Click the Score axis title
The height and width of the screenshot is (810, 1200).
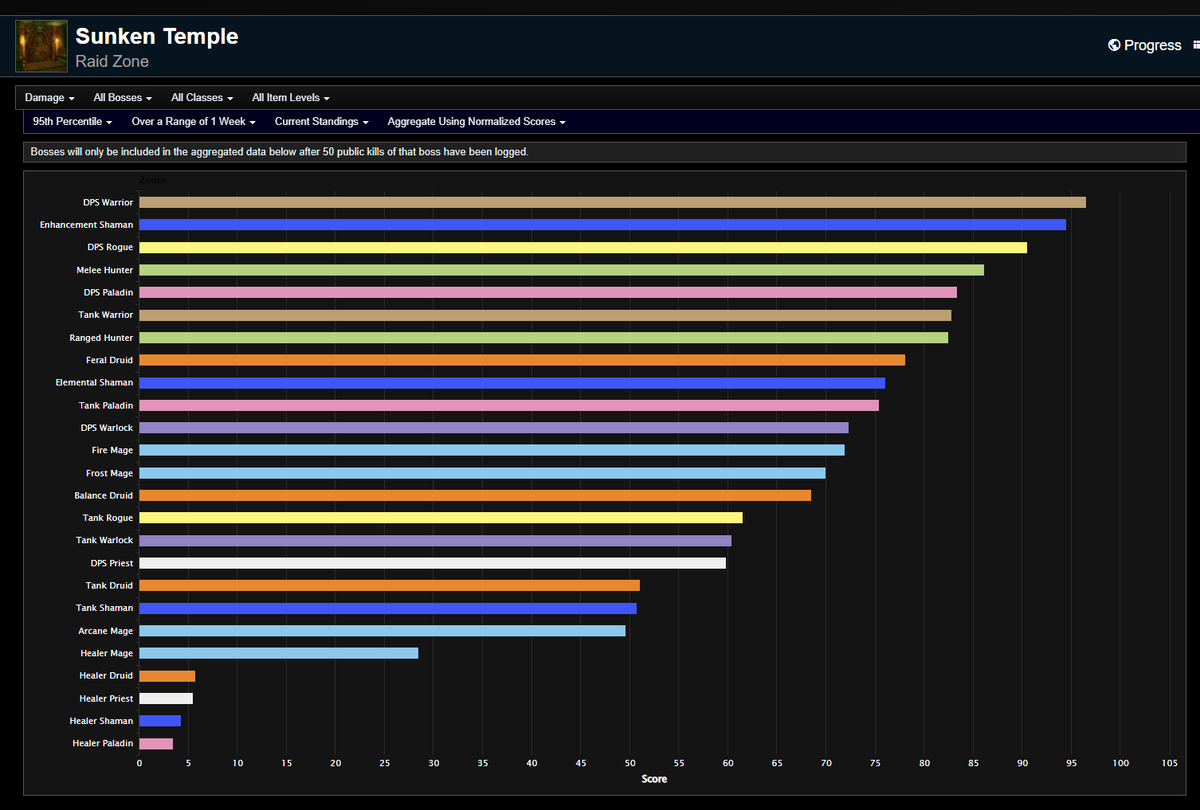(654, 778)
